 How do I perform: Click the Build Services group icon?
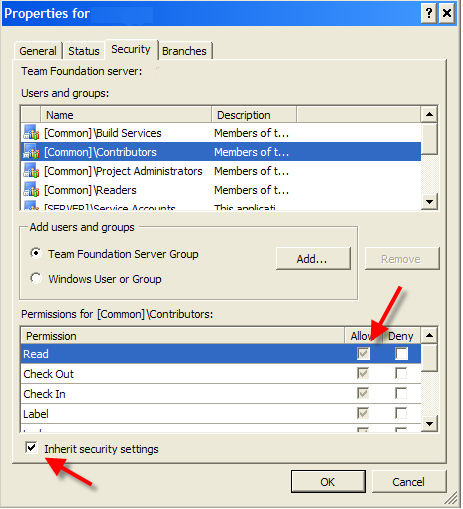point(31,132)
